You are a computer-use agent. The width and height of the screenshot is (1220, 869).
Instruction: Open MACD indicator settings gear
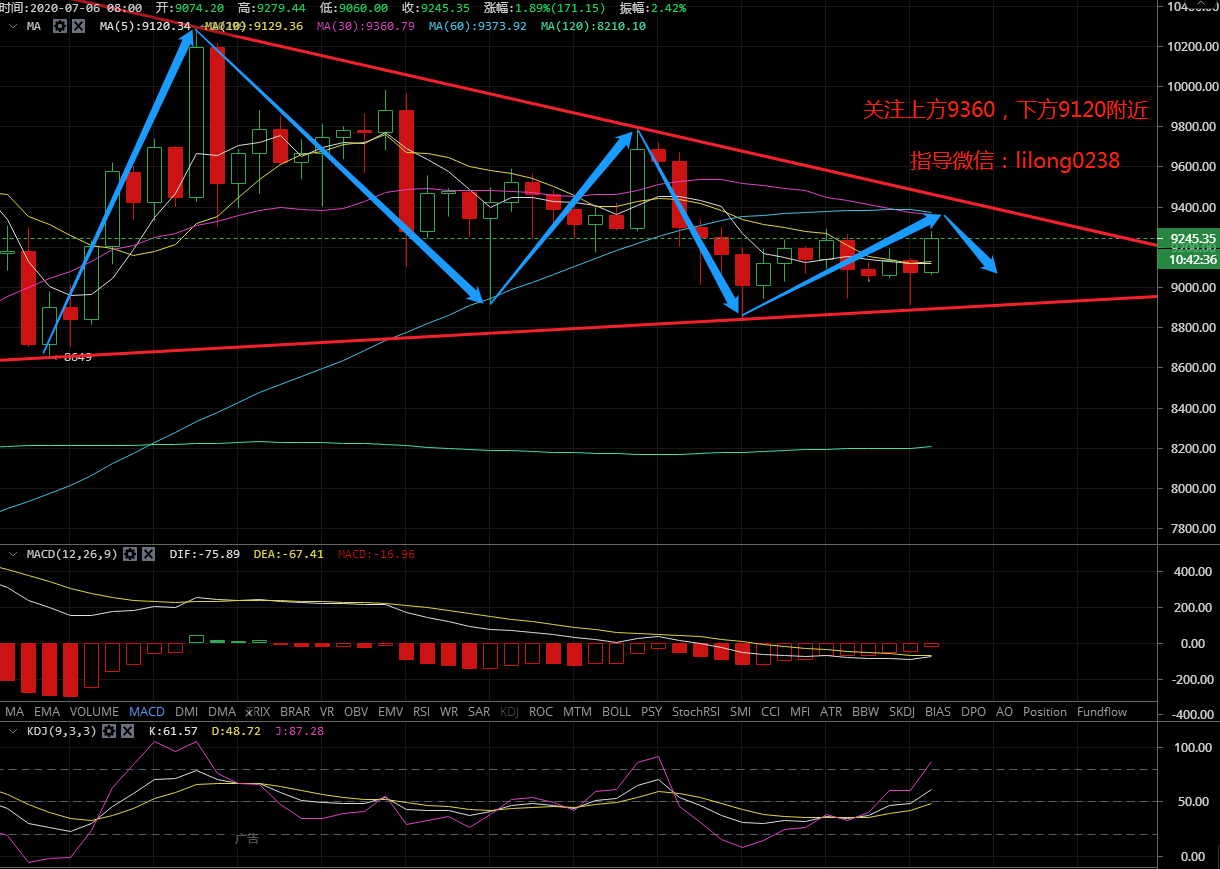[130, 554]
